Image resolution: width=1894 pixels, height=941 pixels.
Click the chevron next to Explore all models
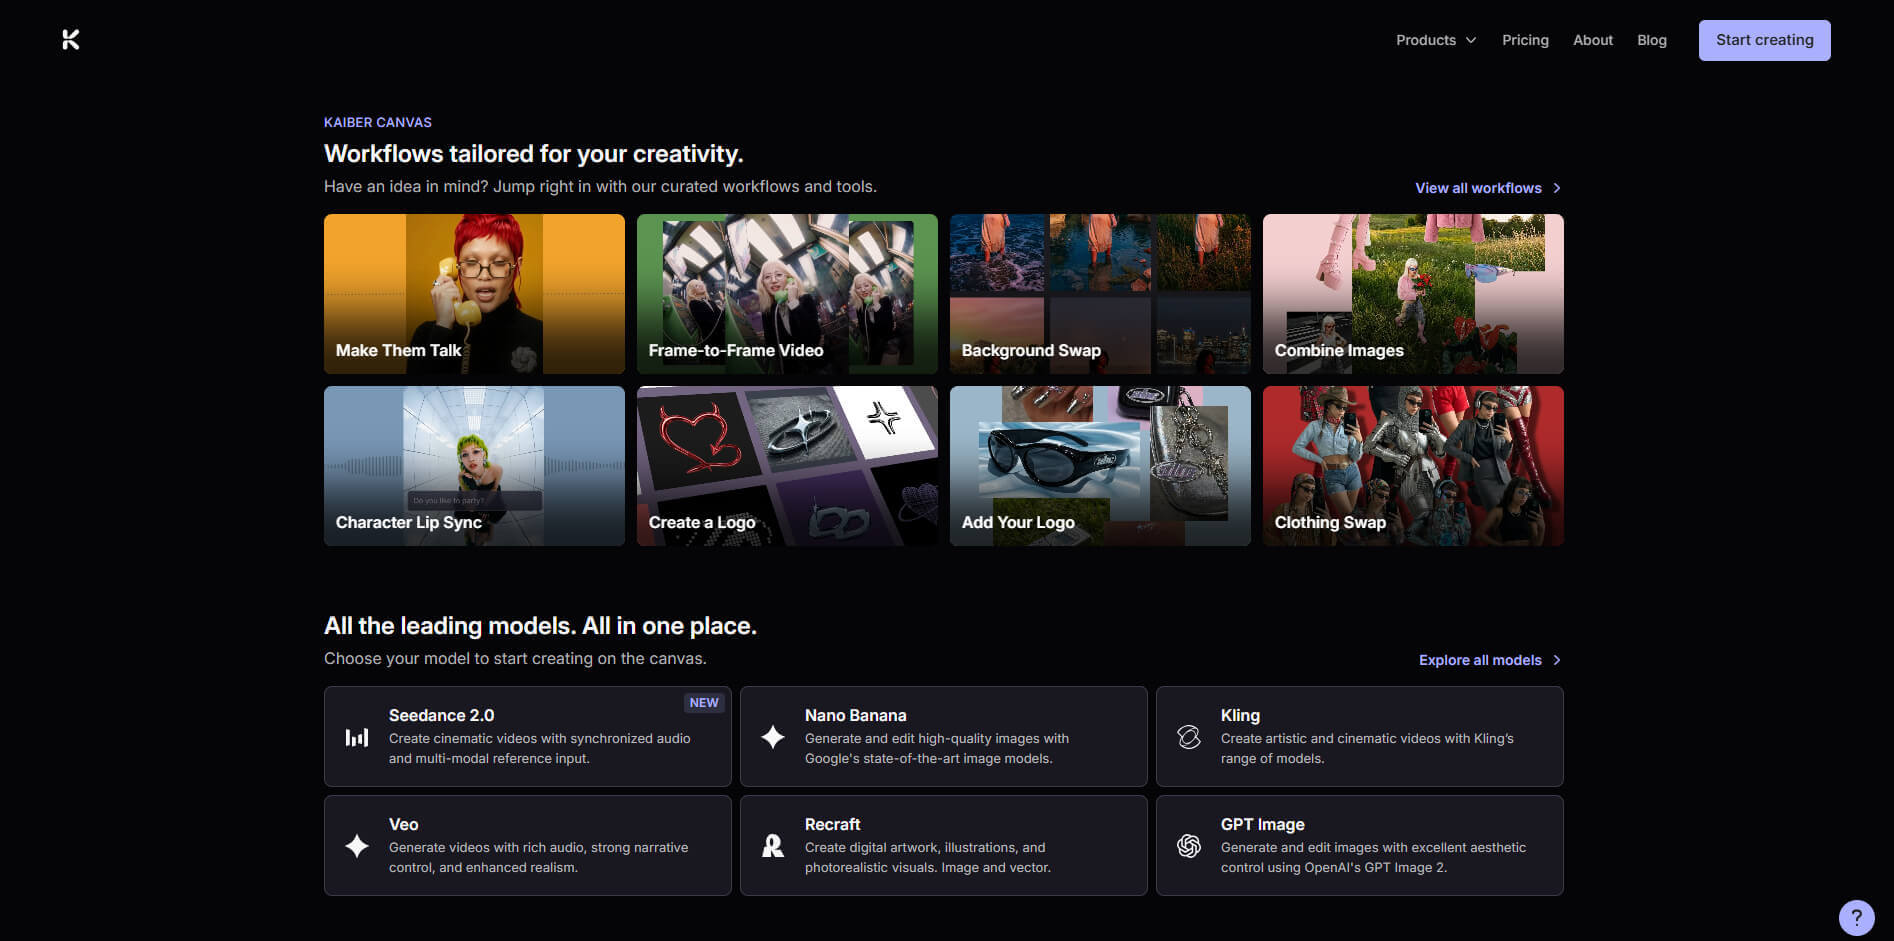pyautogui.click(x=1557, y=660)
